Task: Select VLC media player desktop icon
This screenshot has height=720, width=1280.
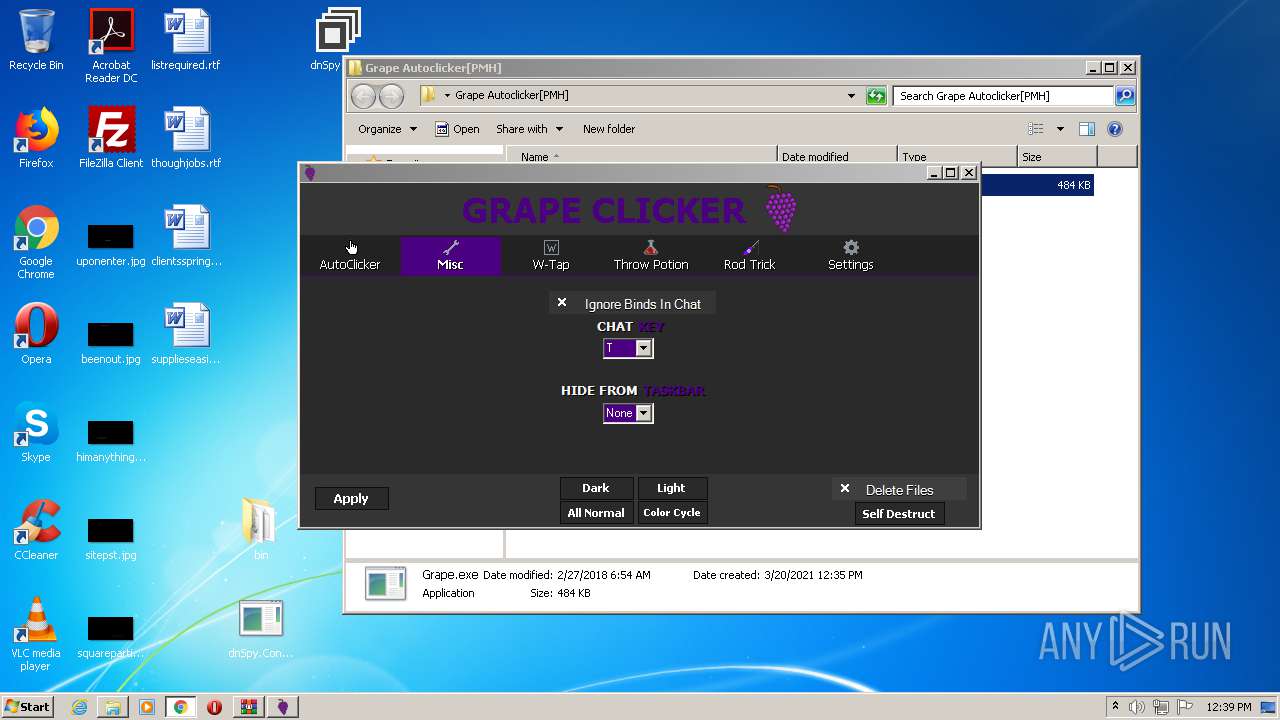Action: click(36, 634)
